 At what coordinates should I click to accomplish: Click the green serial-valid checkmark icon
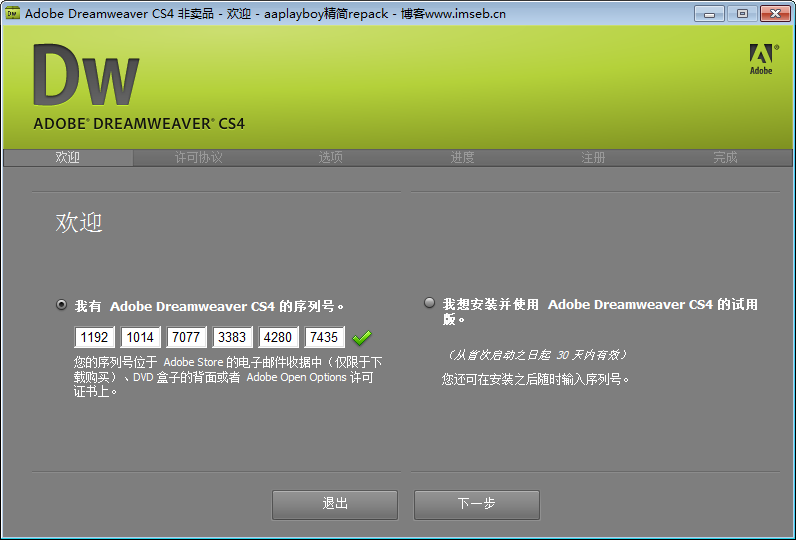tap(362, 338)
